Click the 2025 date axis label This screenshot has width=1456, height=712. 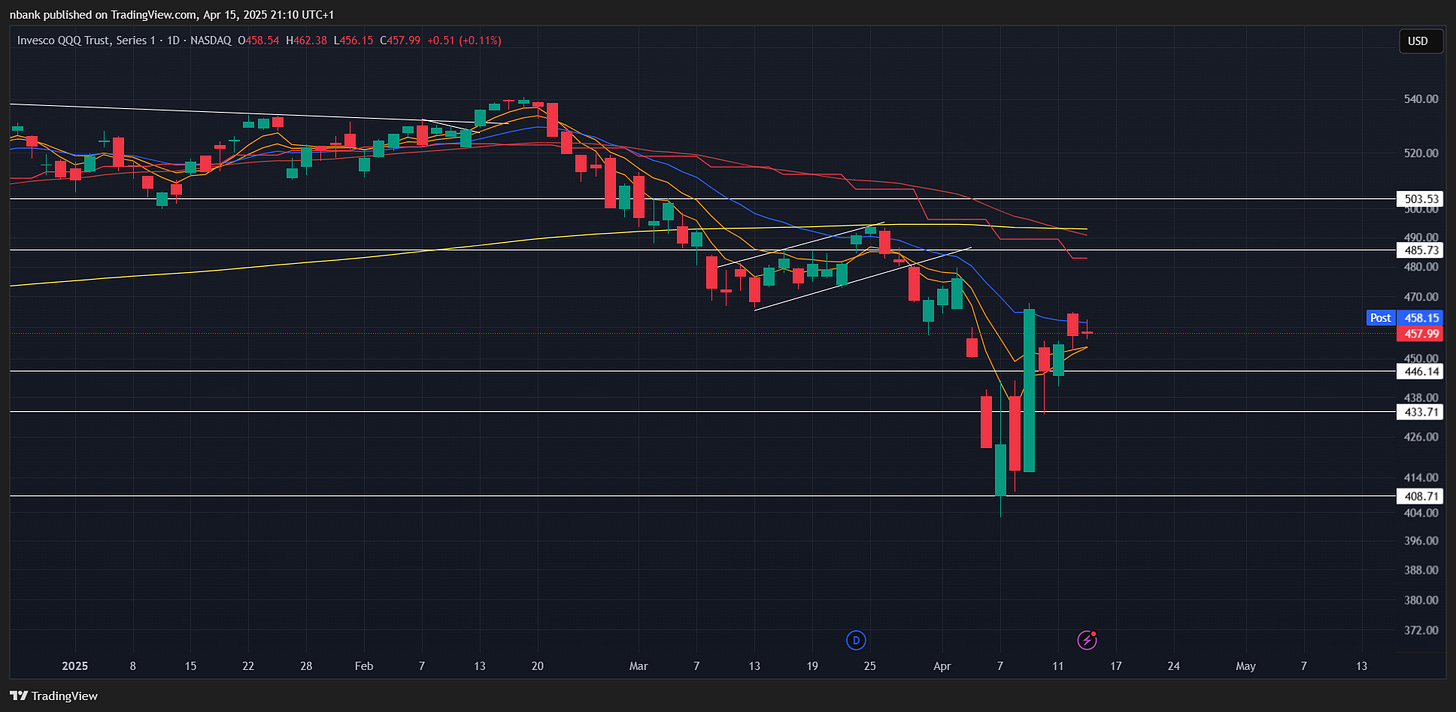point(75,665)
